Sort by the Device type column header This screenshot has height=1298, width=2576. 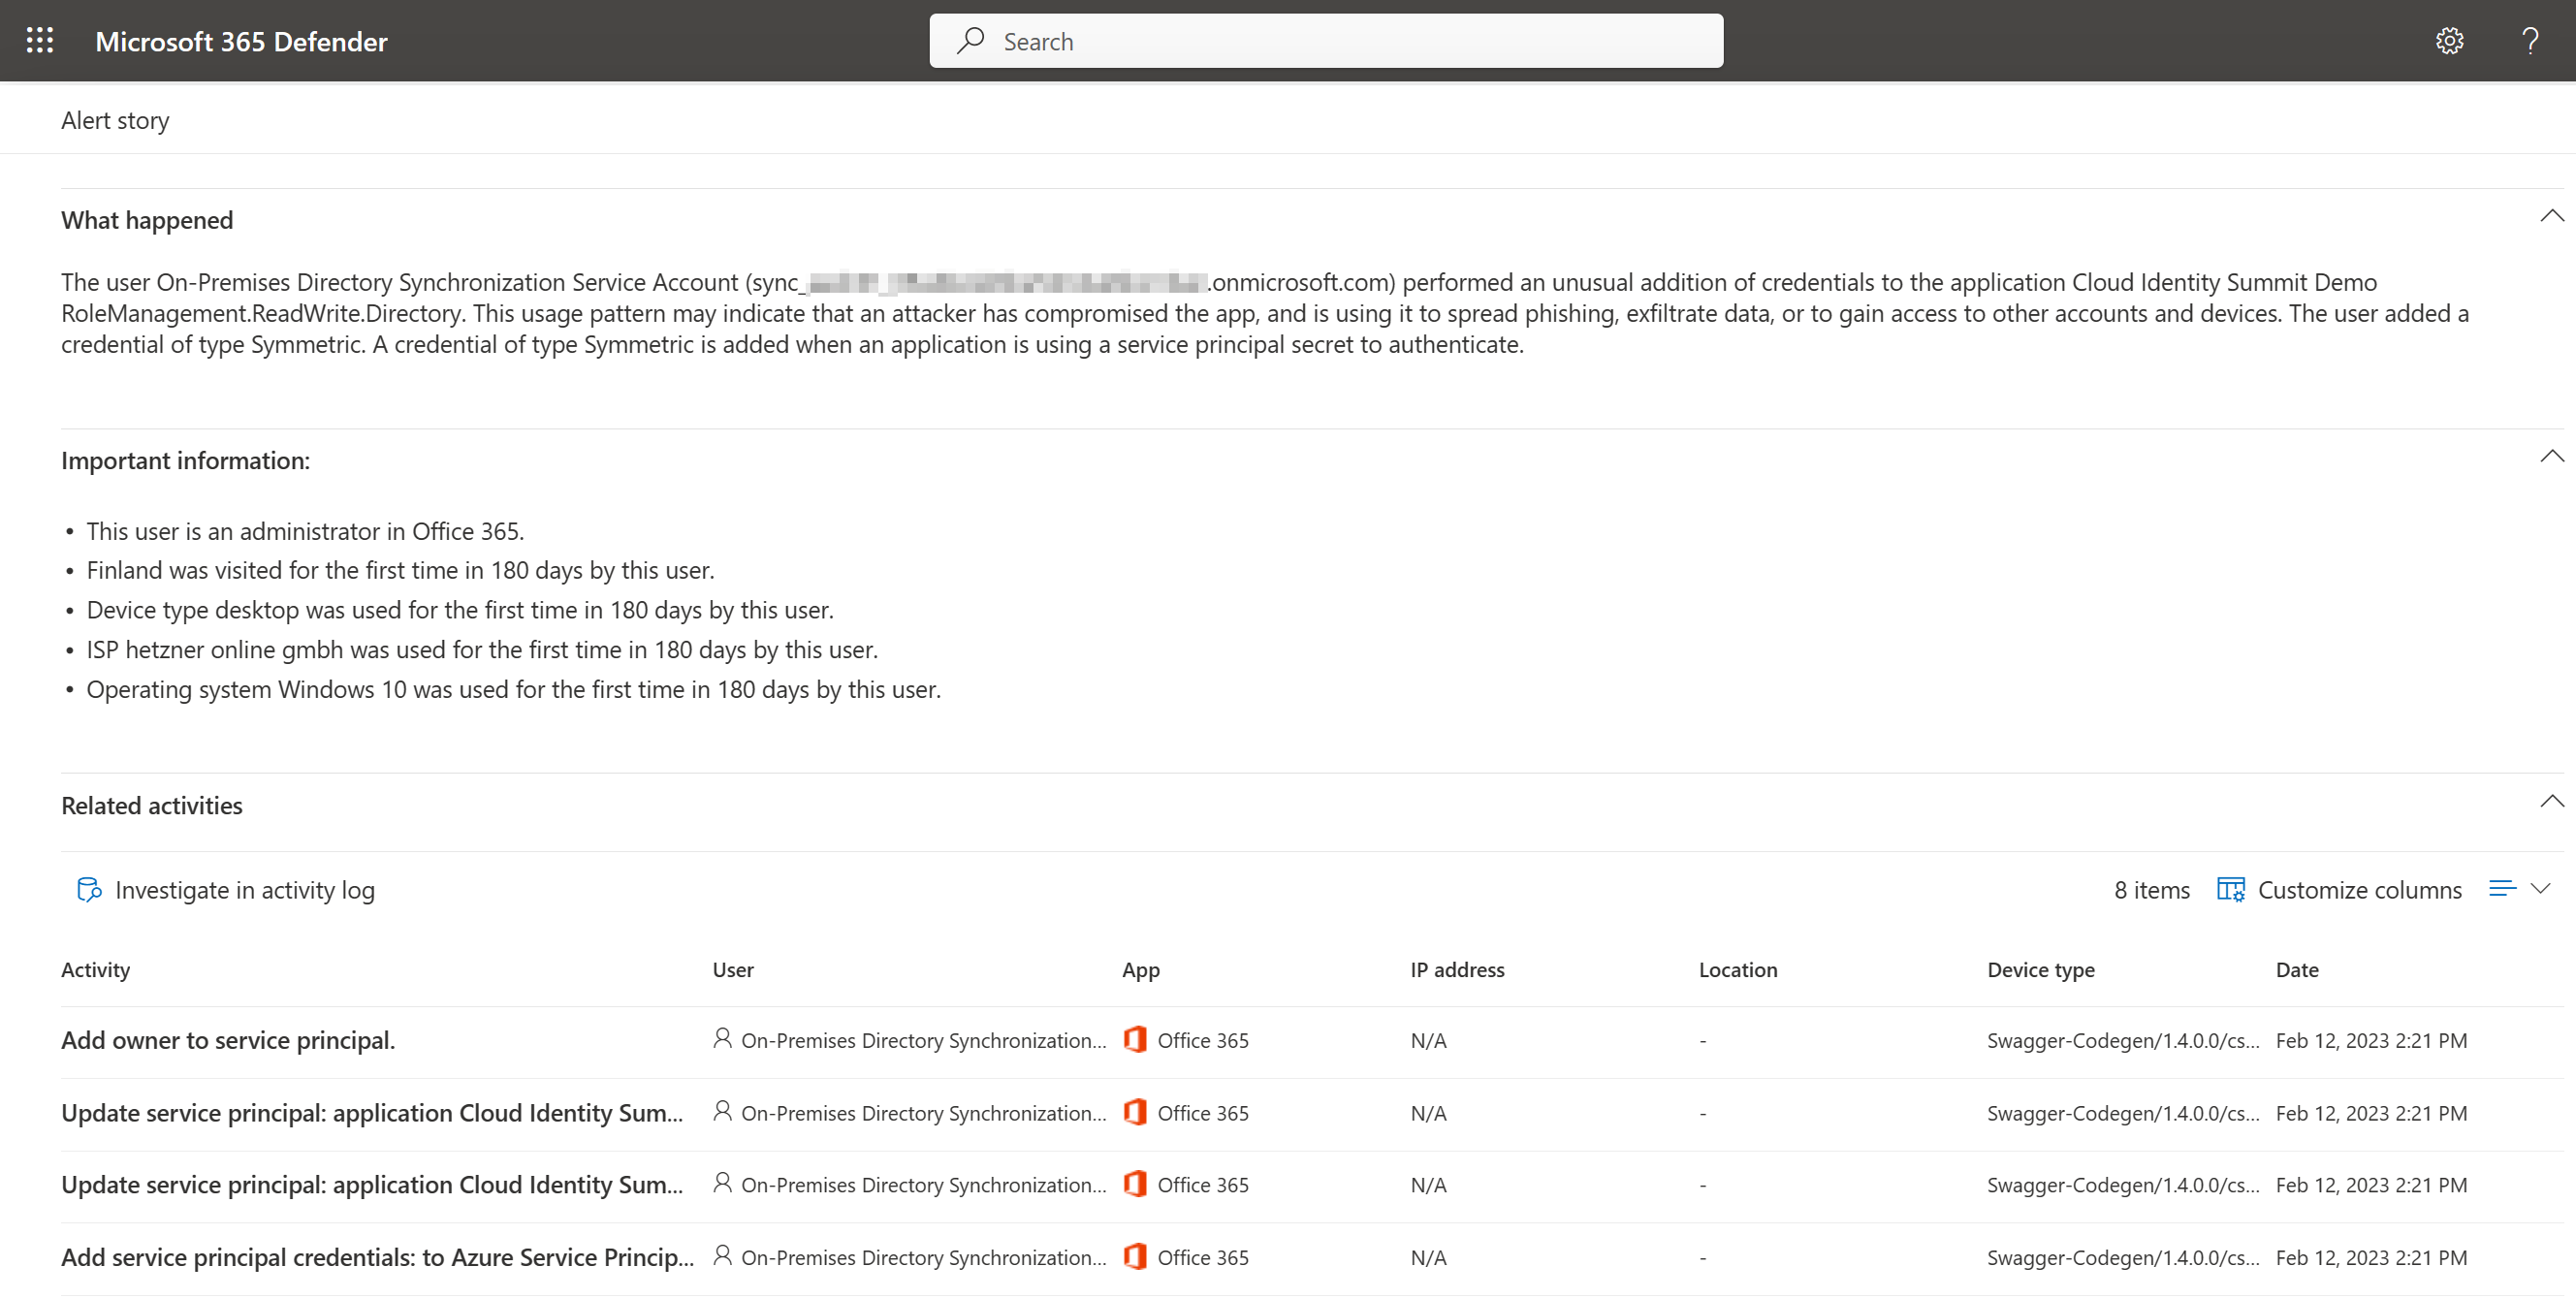pyautogui.click(x=2041, y=970)
